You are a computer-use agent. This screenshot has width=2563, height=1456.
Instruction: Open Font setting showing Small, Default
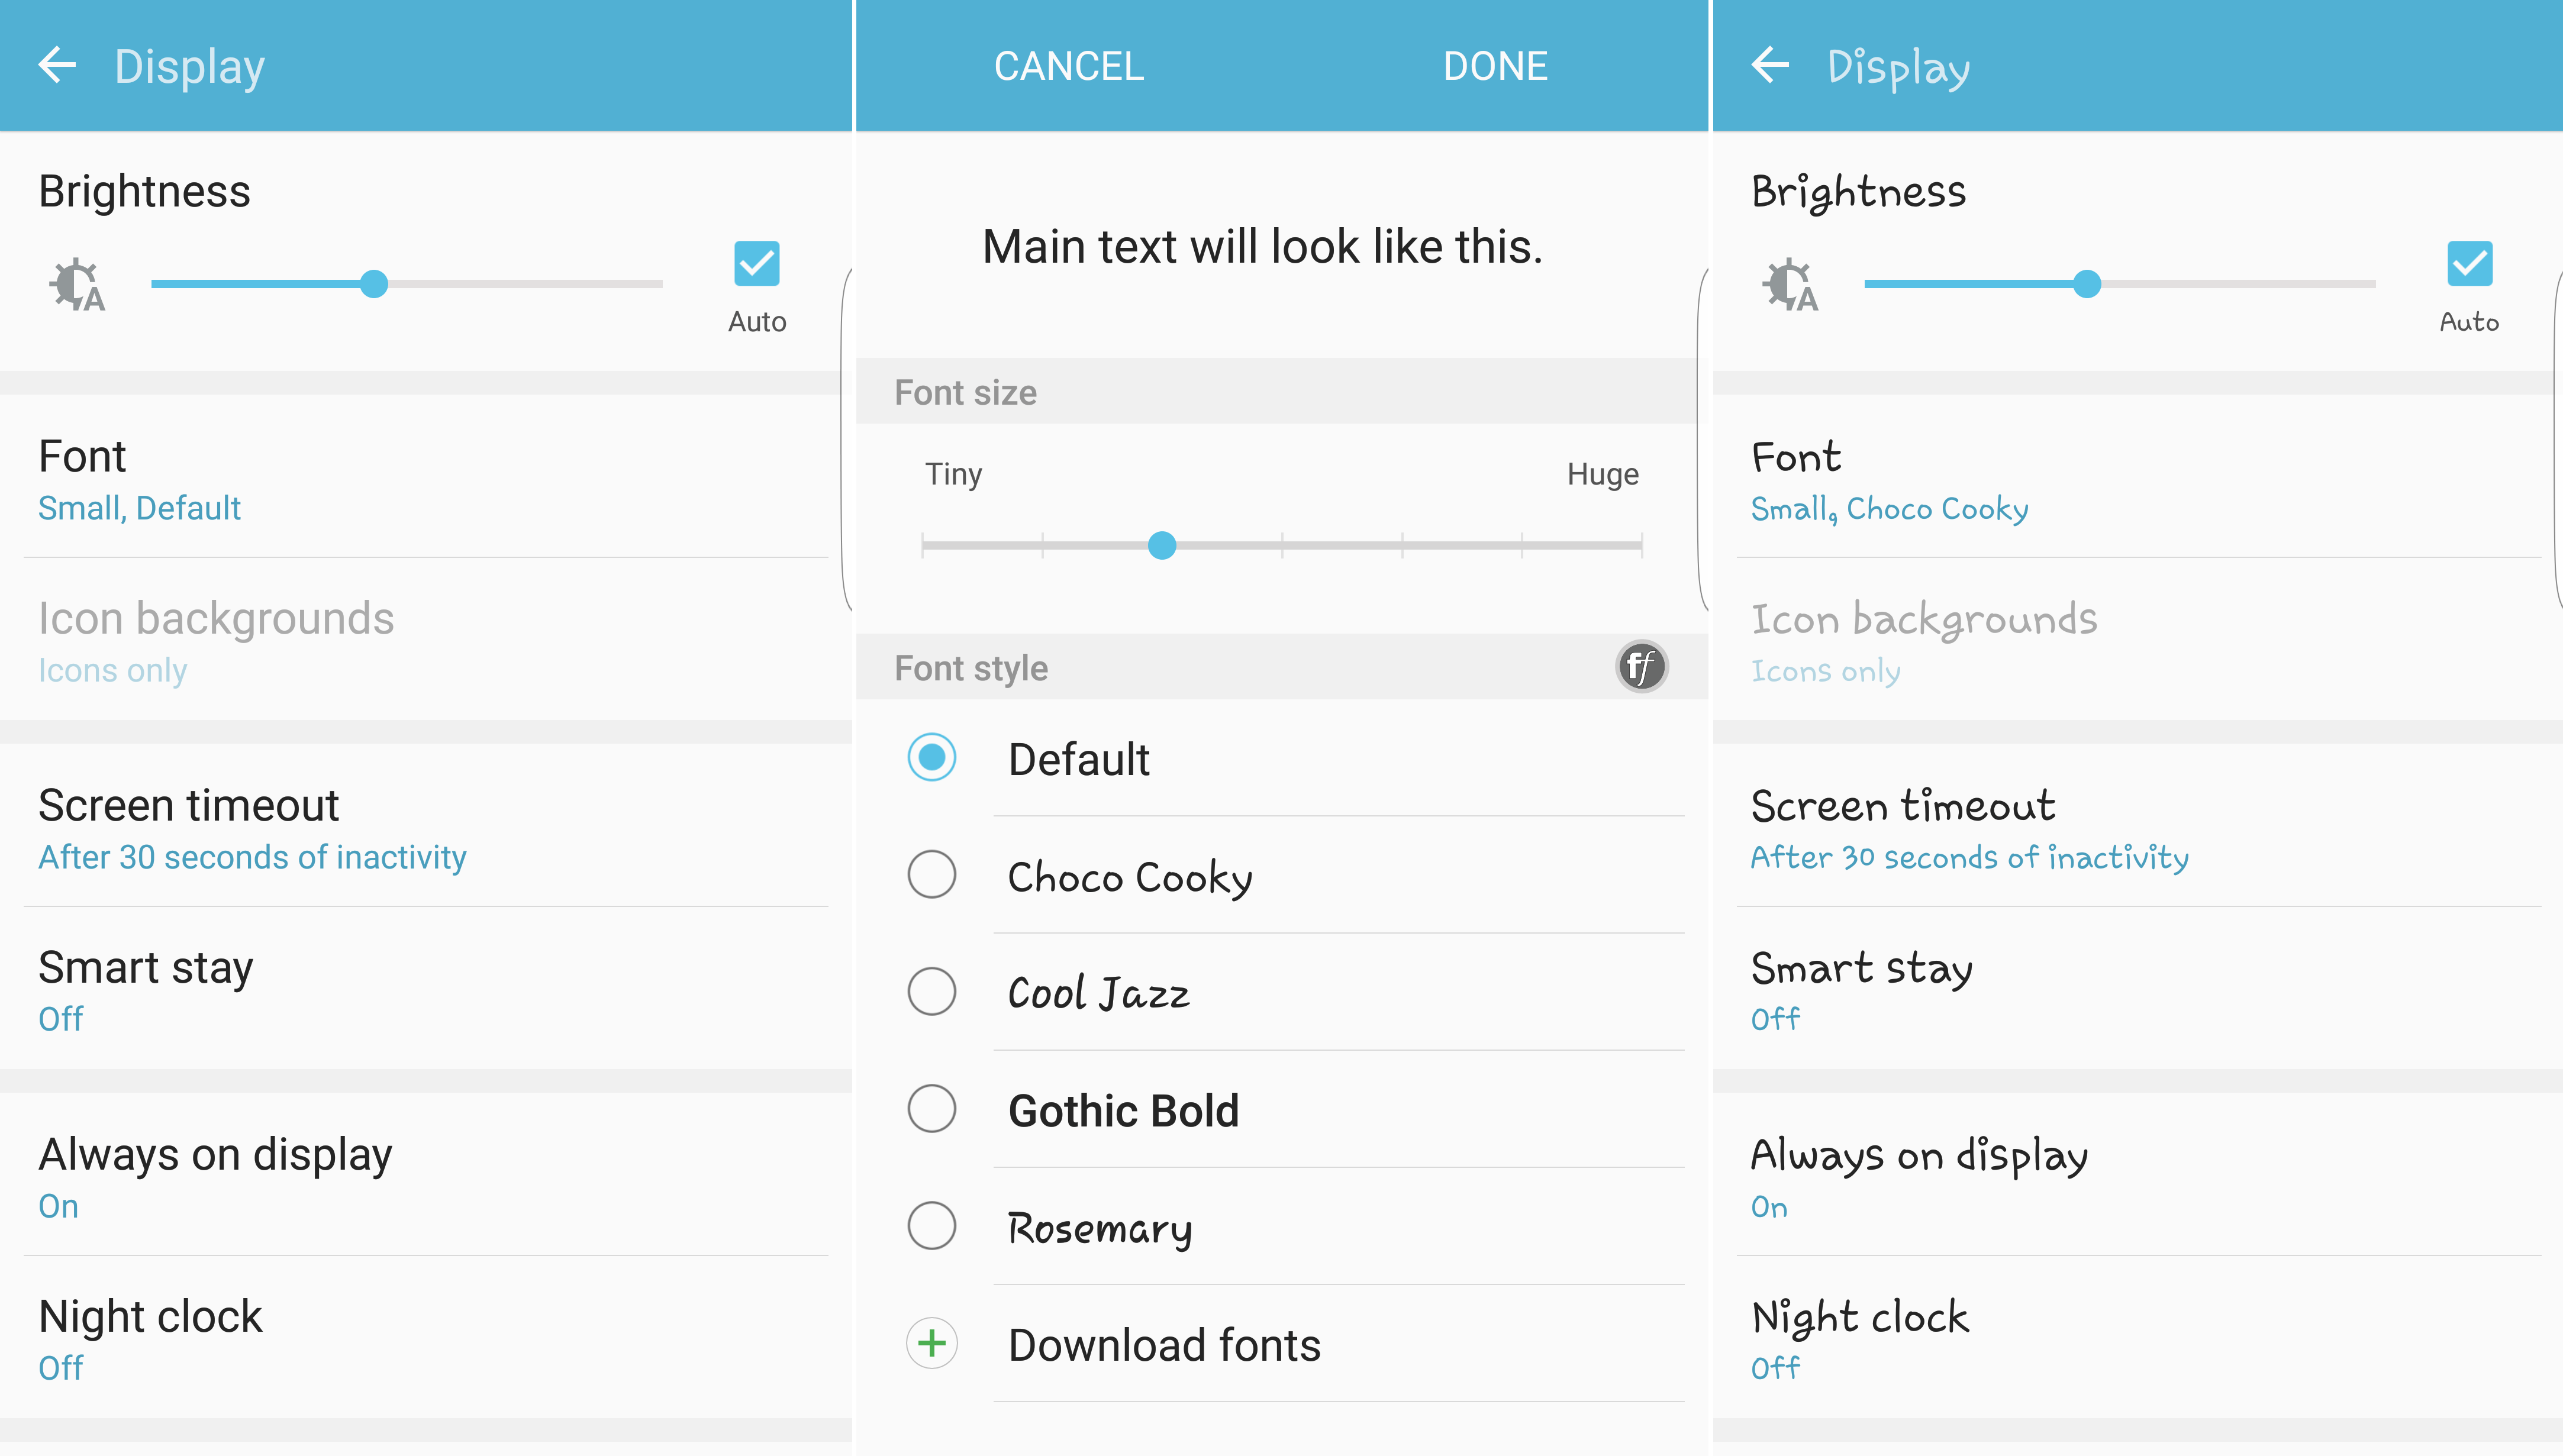[140, 480]
